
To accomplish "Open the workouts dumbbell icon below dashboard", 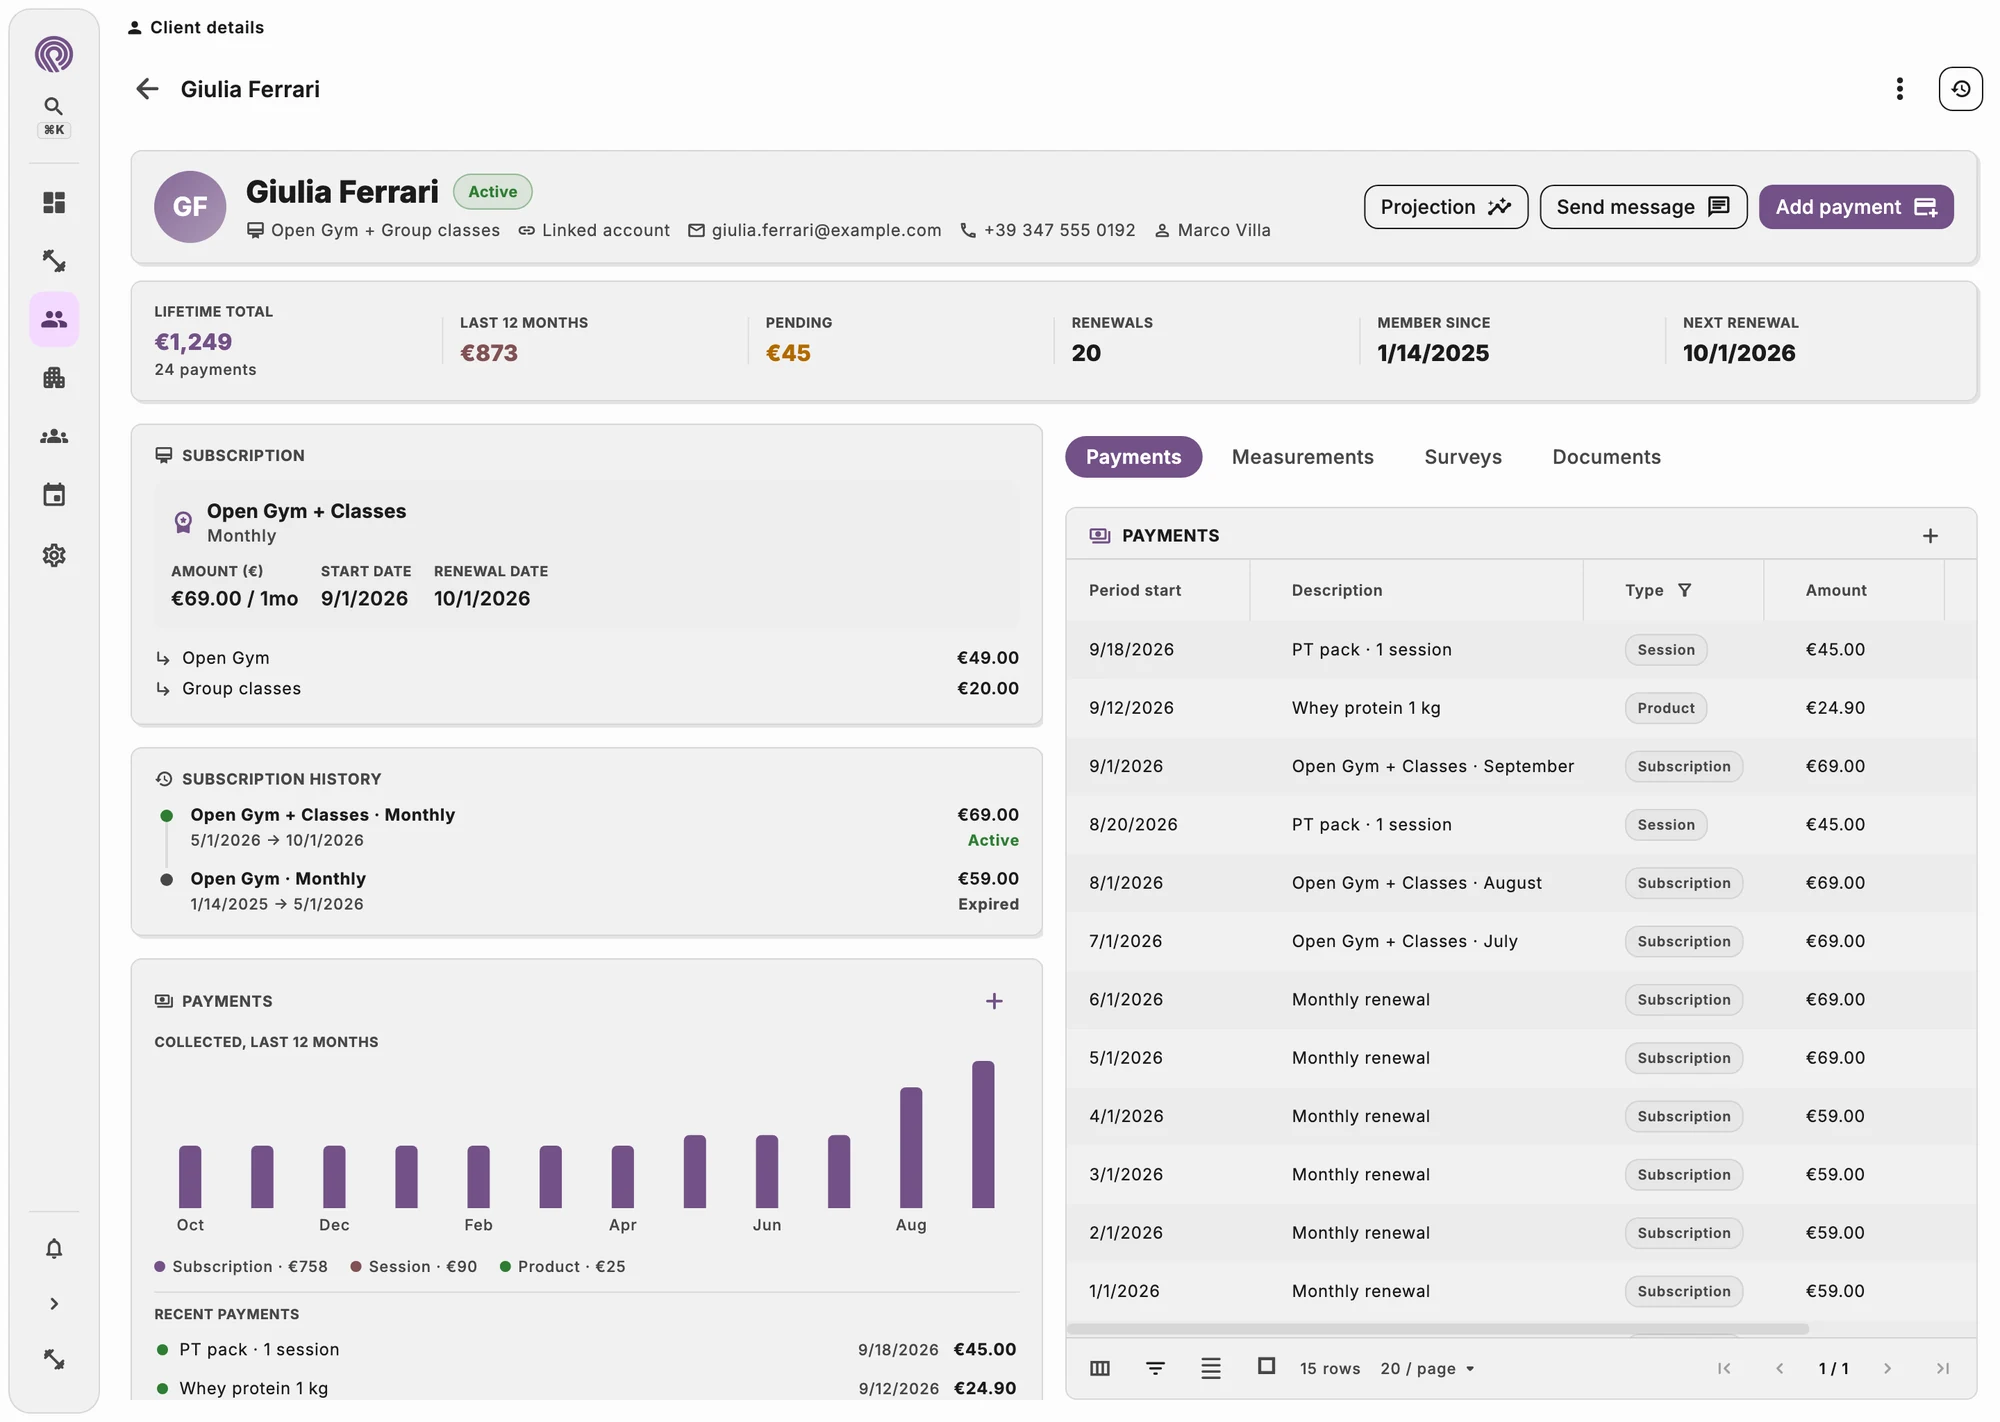I will [x=54, y=261].
